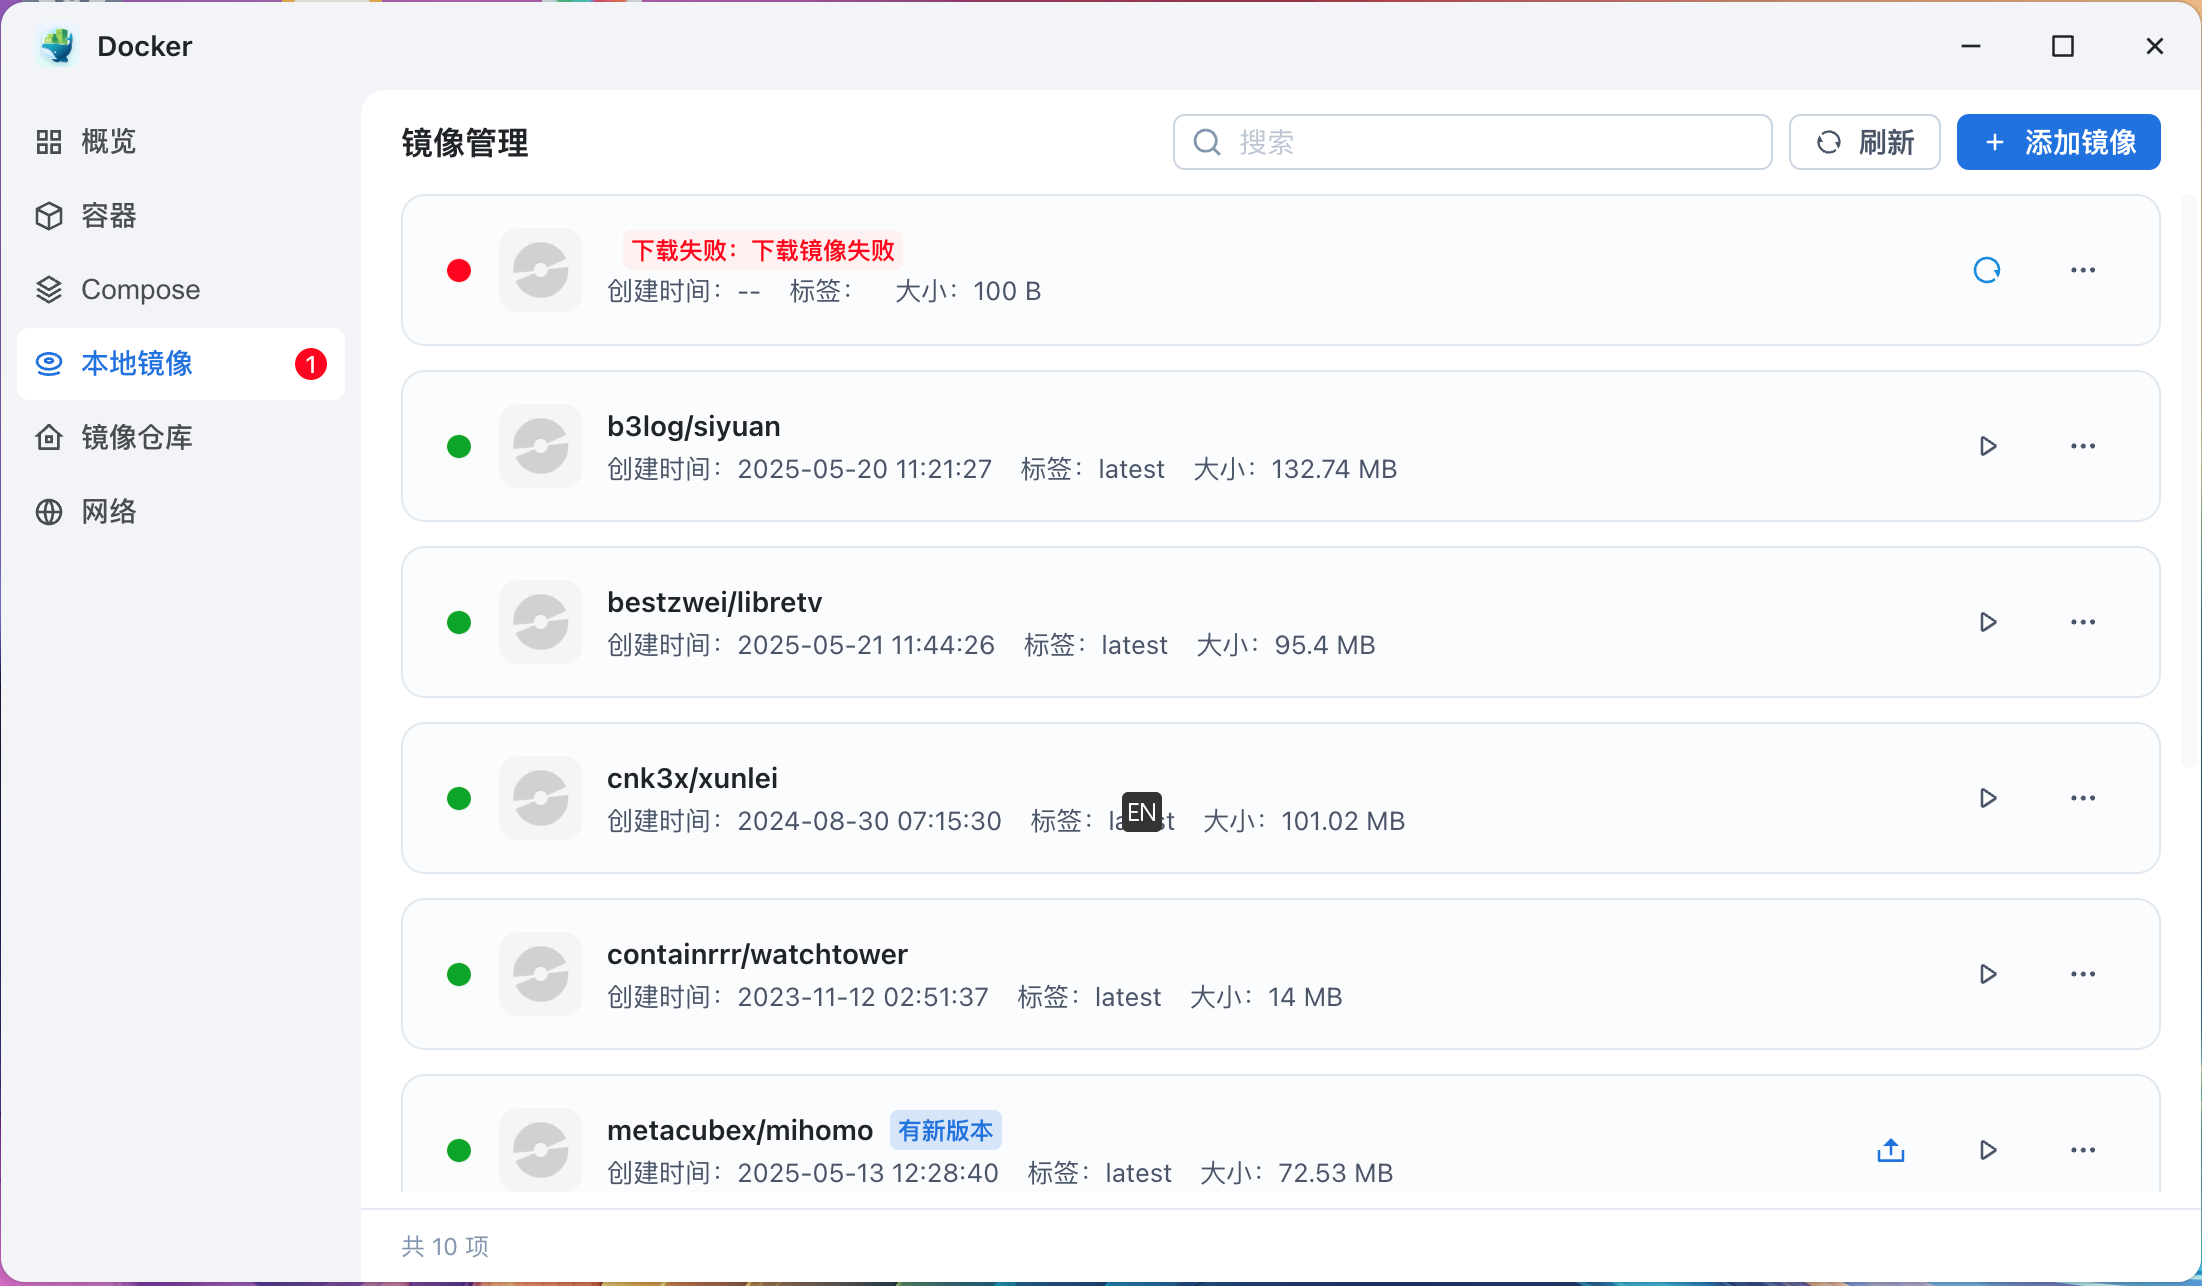The image size is (2202, 1286).
Task: Open more options for failed download entry
Action: click(x=2083, y=270)
